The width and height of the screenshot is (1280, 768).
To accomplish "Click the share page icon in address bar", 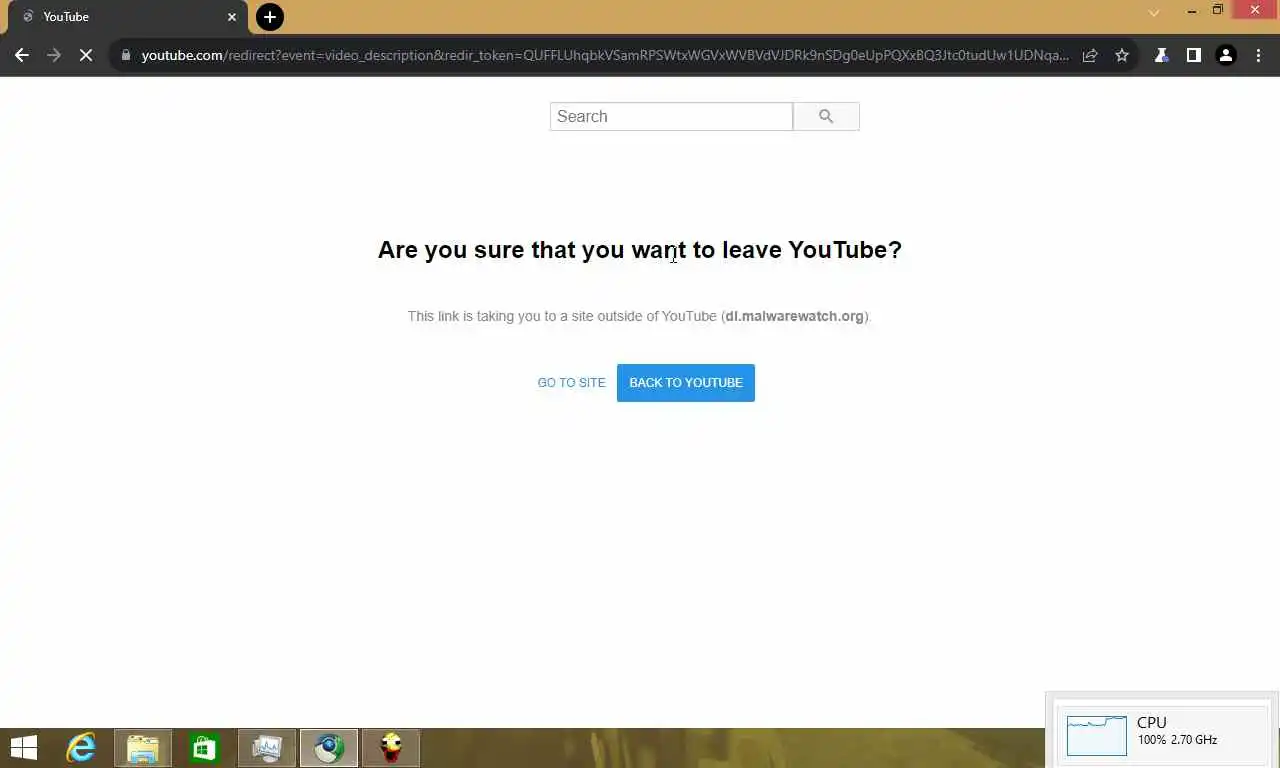I will pos(1090,56).
